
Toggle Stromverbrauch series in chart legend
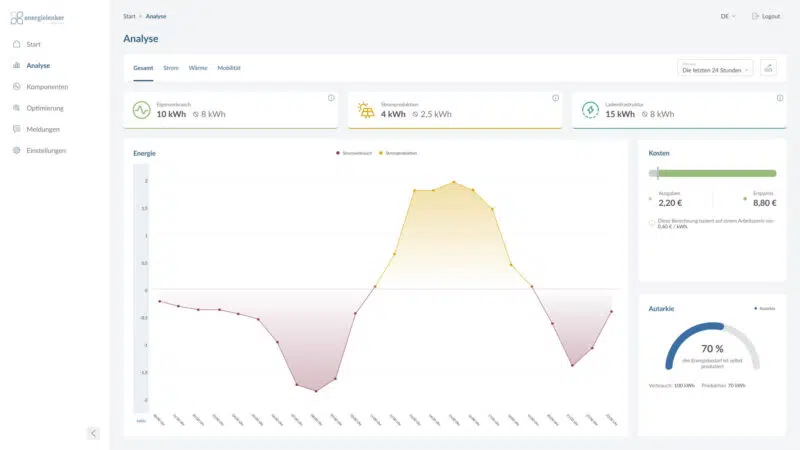[x=355, y=154]
